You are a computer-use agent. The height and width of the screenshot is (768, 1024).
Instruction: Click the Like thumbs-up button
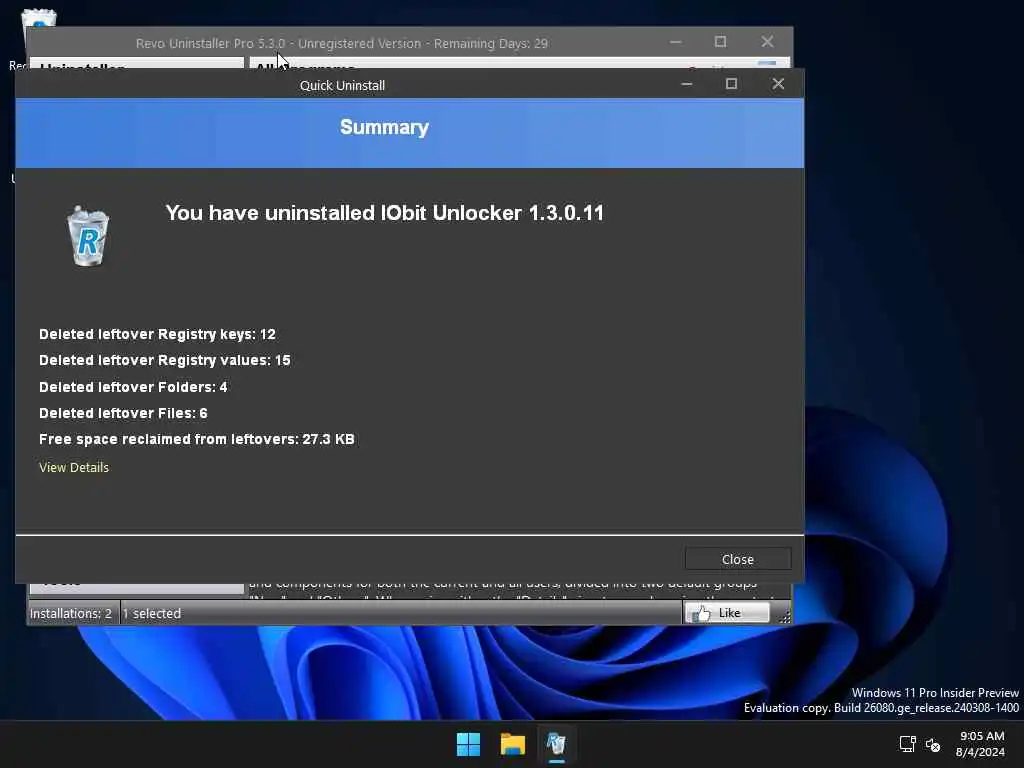pyautogui.click(x=727, y=613)
